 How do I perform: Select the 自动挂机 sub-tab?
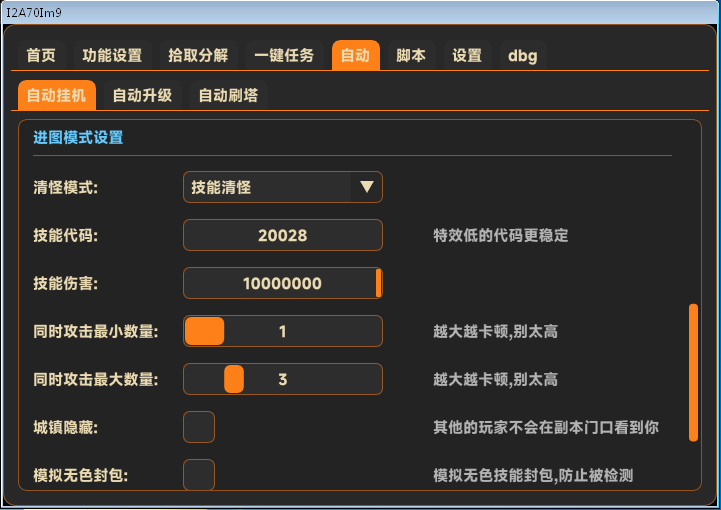coord(57,96)
